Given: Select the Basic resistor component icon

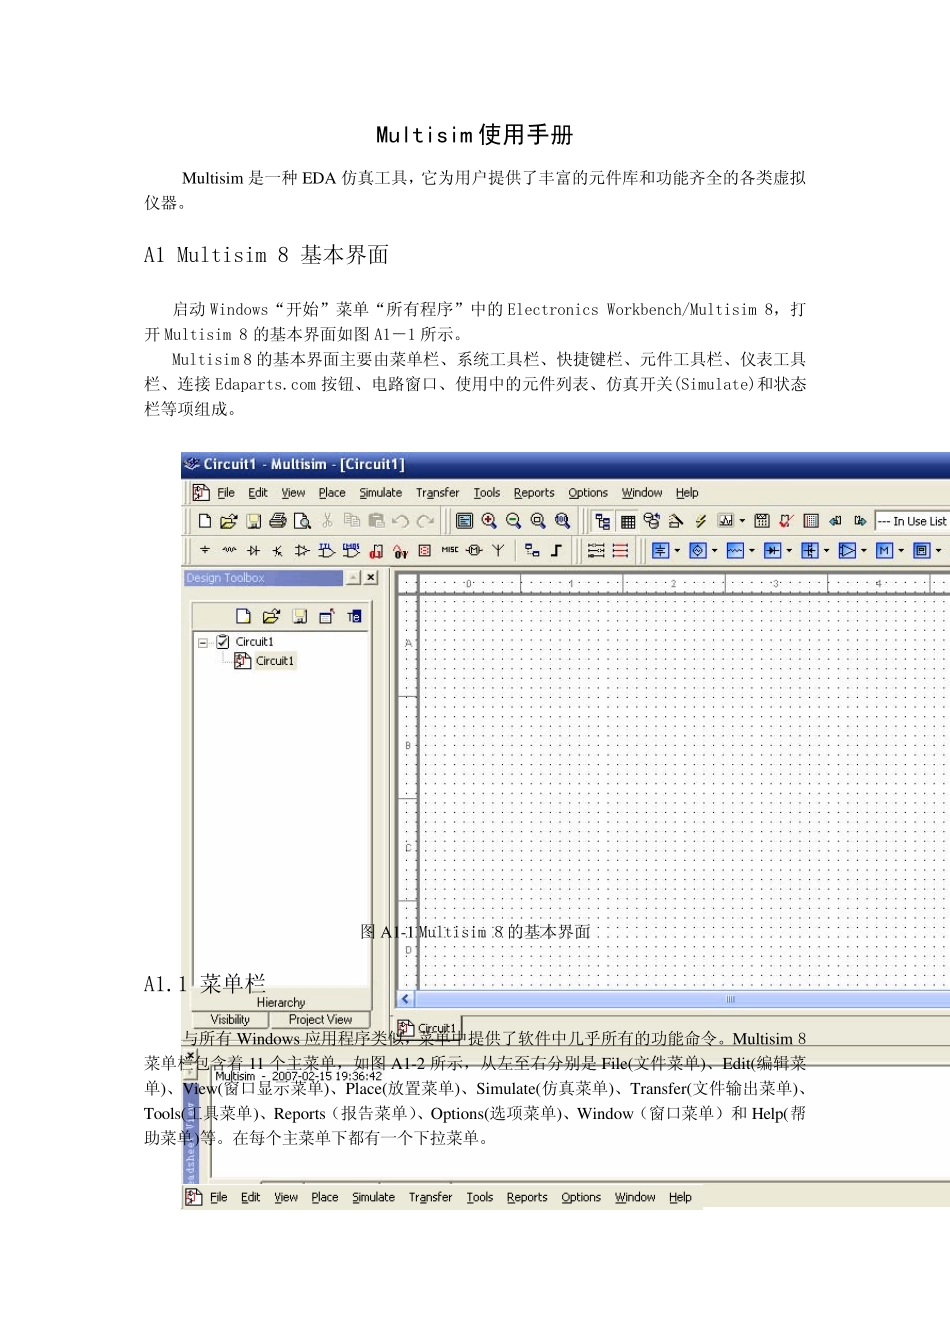Looking at the screenshot, I should coord(229,550).
